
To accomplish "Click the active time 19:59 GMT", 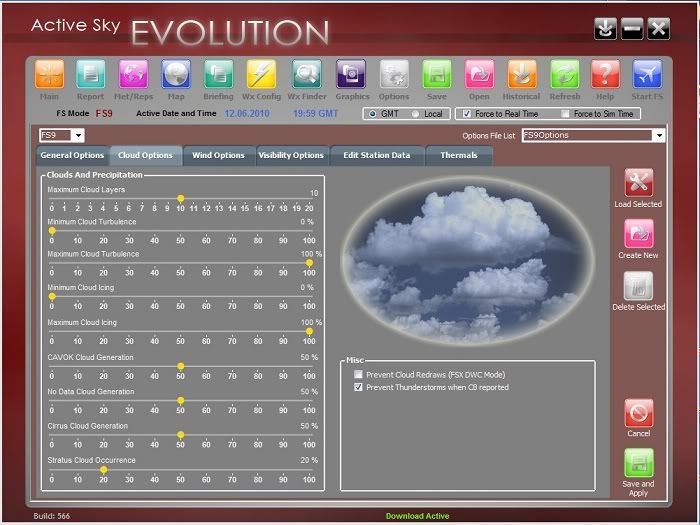I will pos(315,113).
